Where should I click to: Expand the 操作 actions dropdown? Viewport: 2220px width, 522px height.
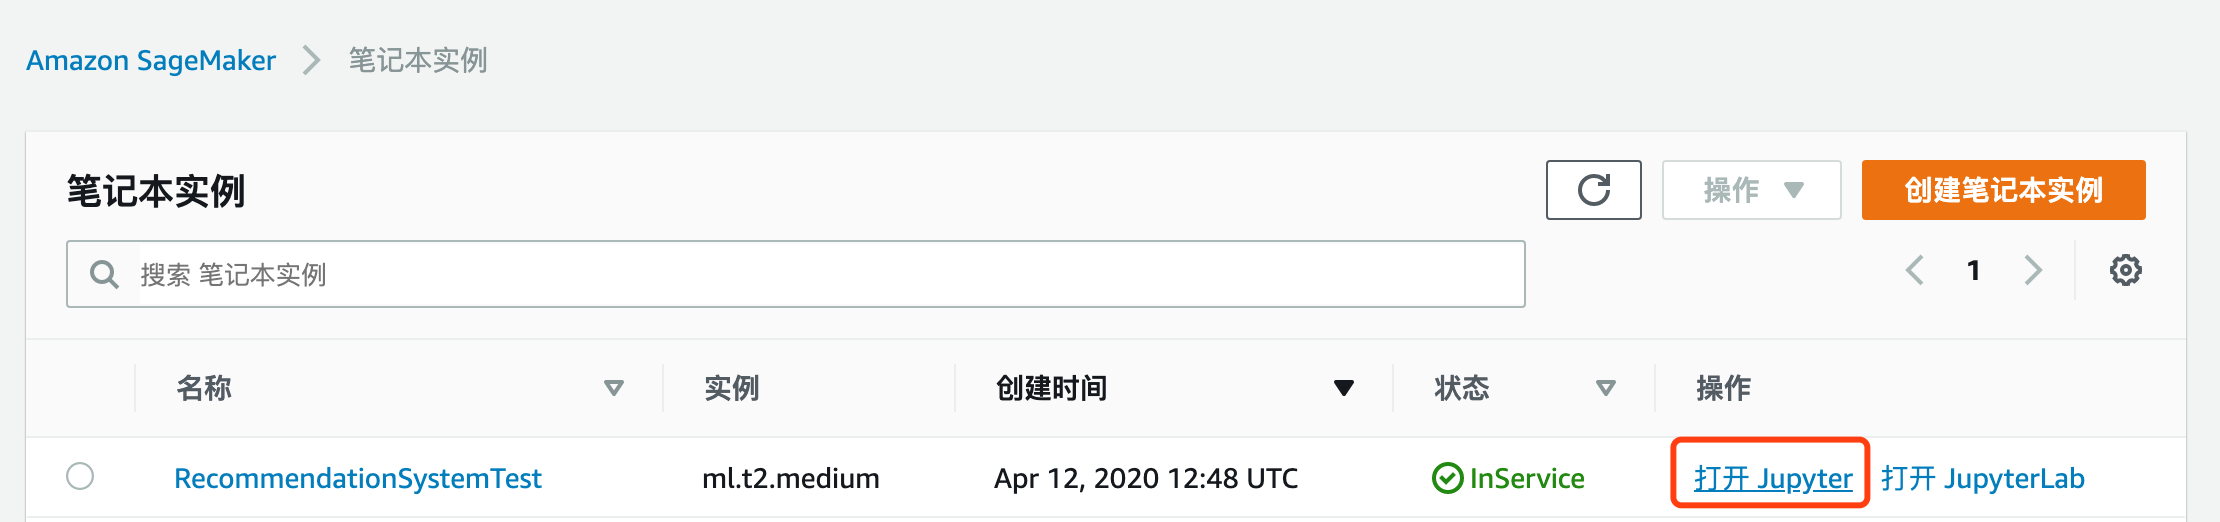tap(1751, 190)
